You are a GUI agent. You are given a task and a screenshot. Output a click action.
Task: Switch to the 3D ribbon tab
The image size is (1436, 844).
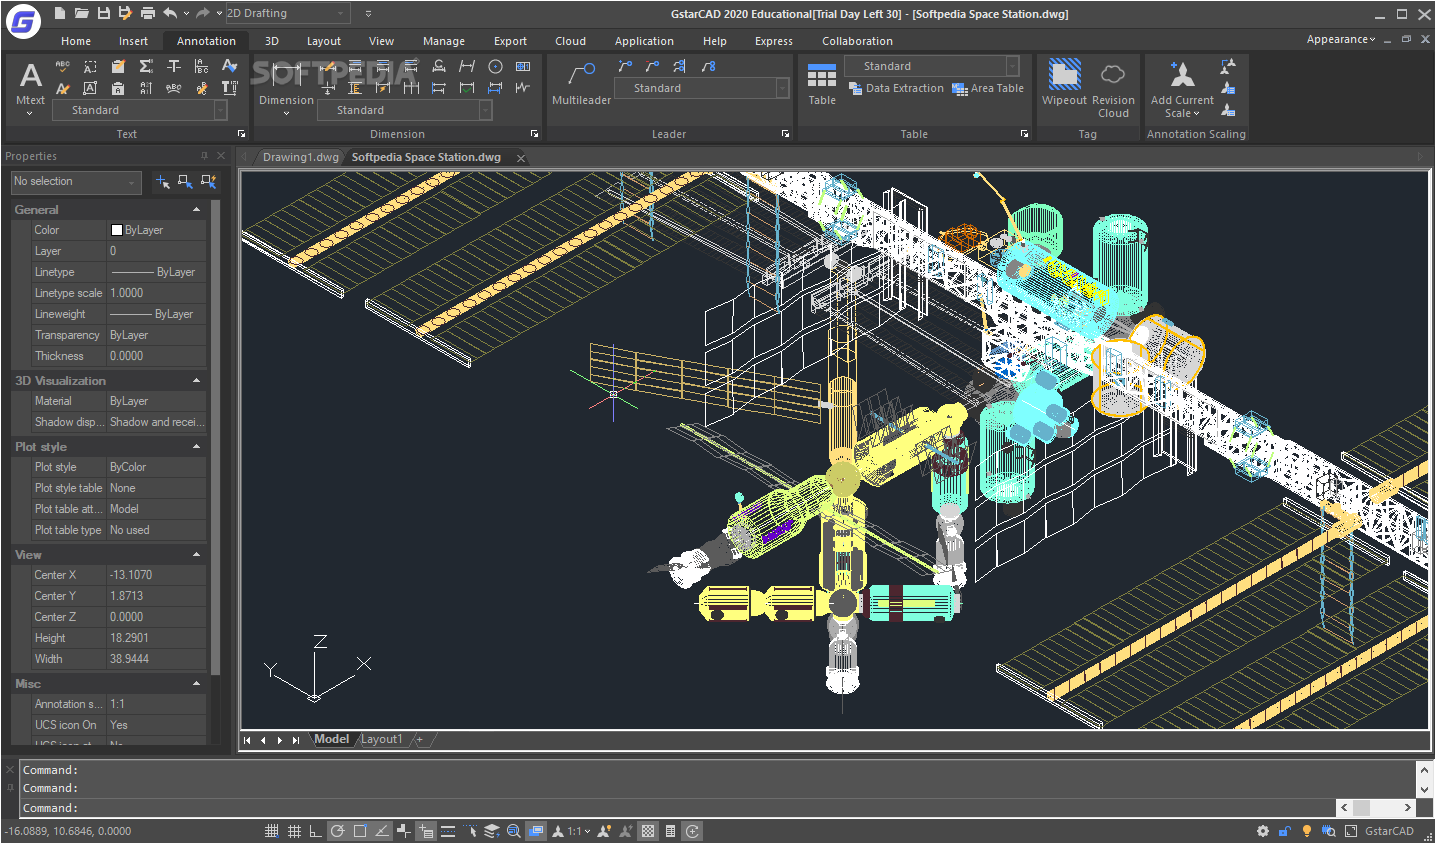(272, 41)
